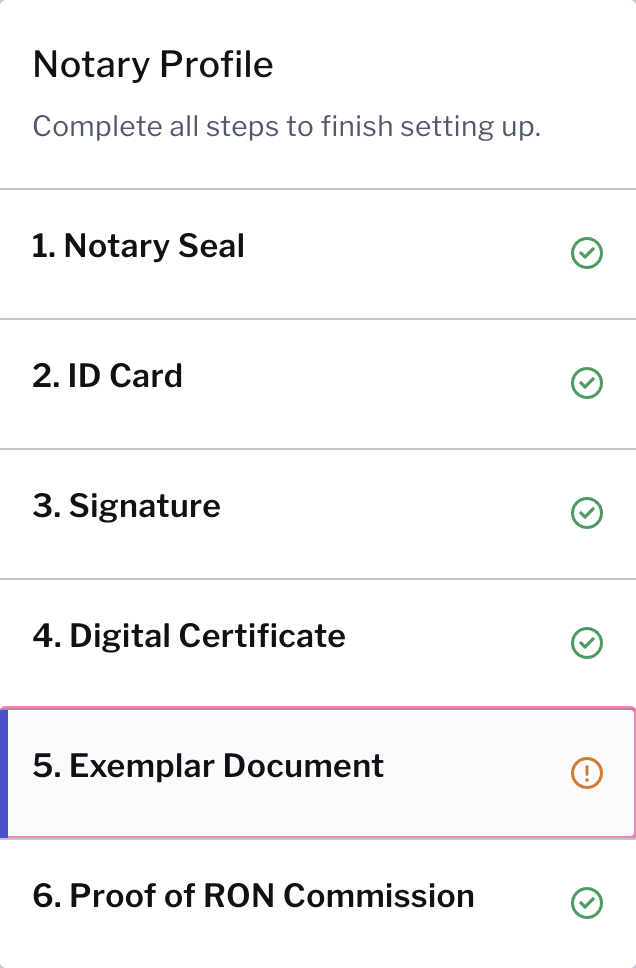The width and height of the screenshot is (636, 968).
Task: Select the completion check icon next to ID Card
Action: pos(587,383)
